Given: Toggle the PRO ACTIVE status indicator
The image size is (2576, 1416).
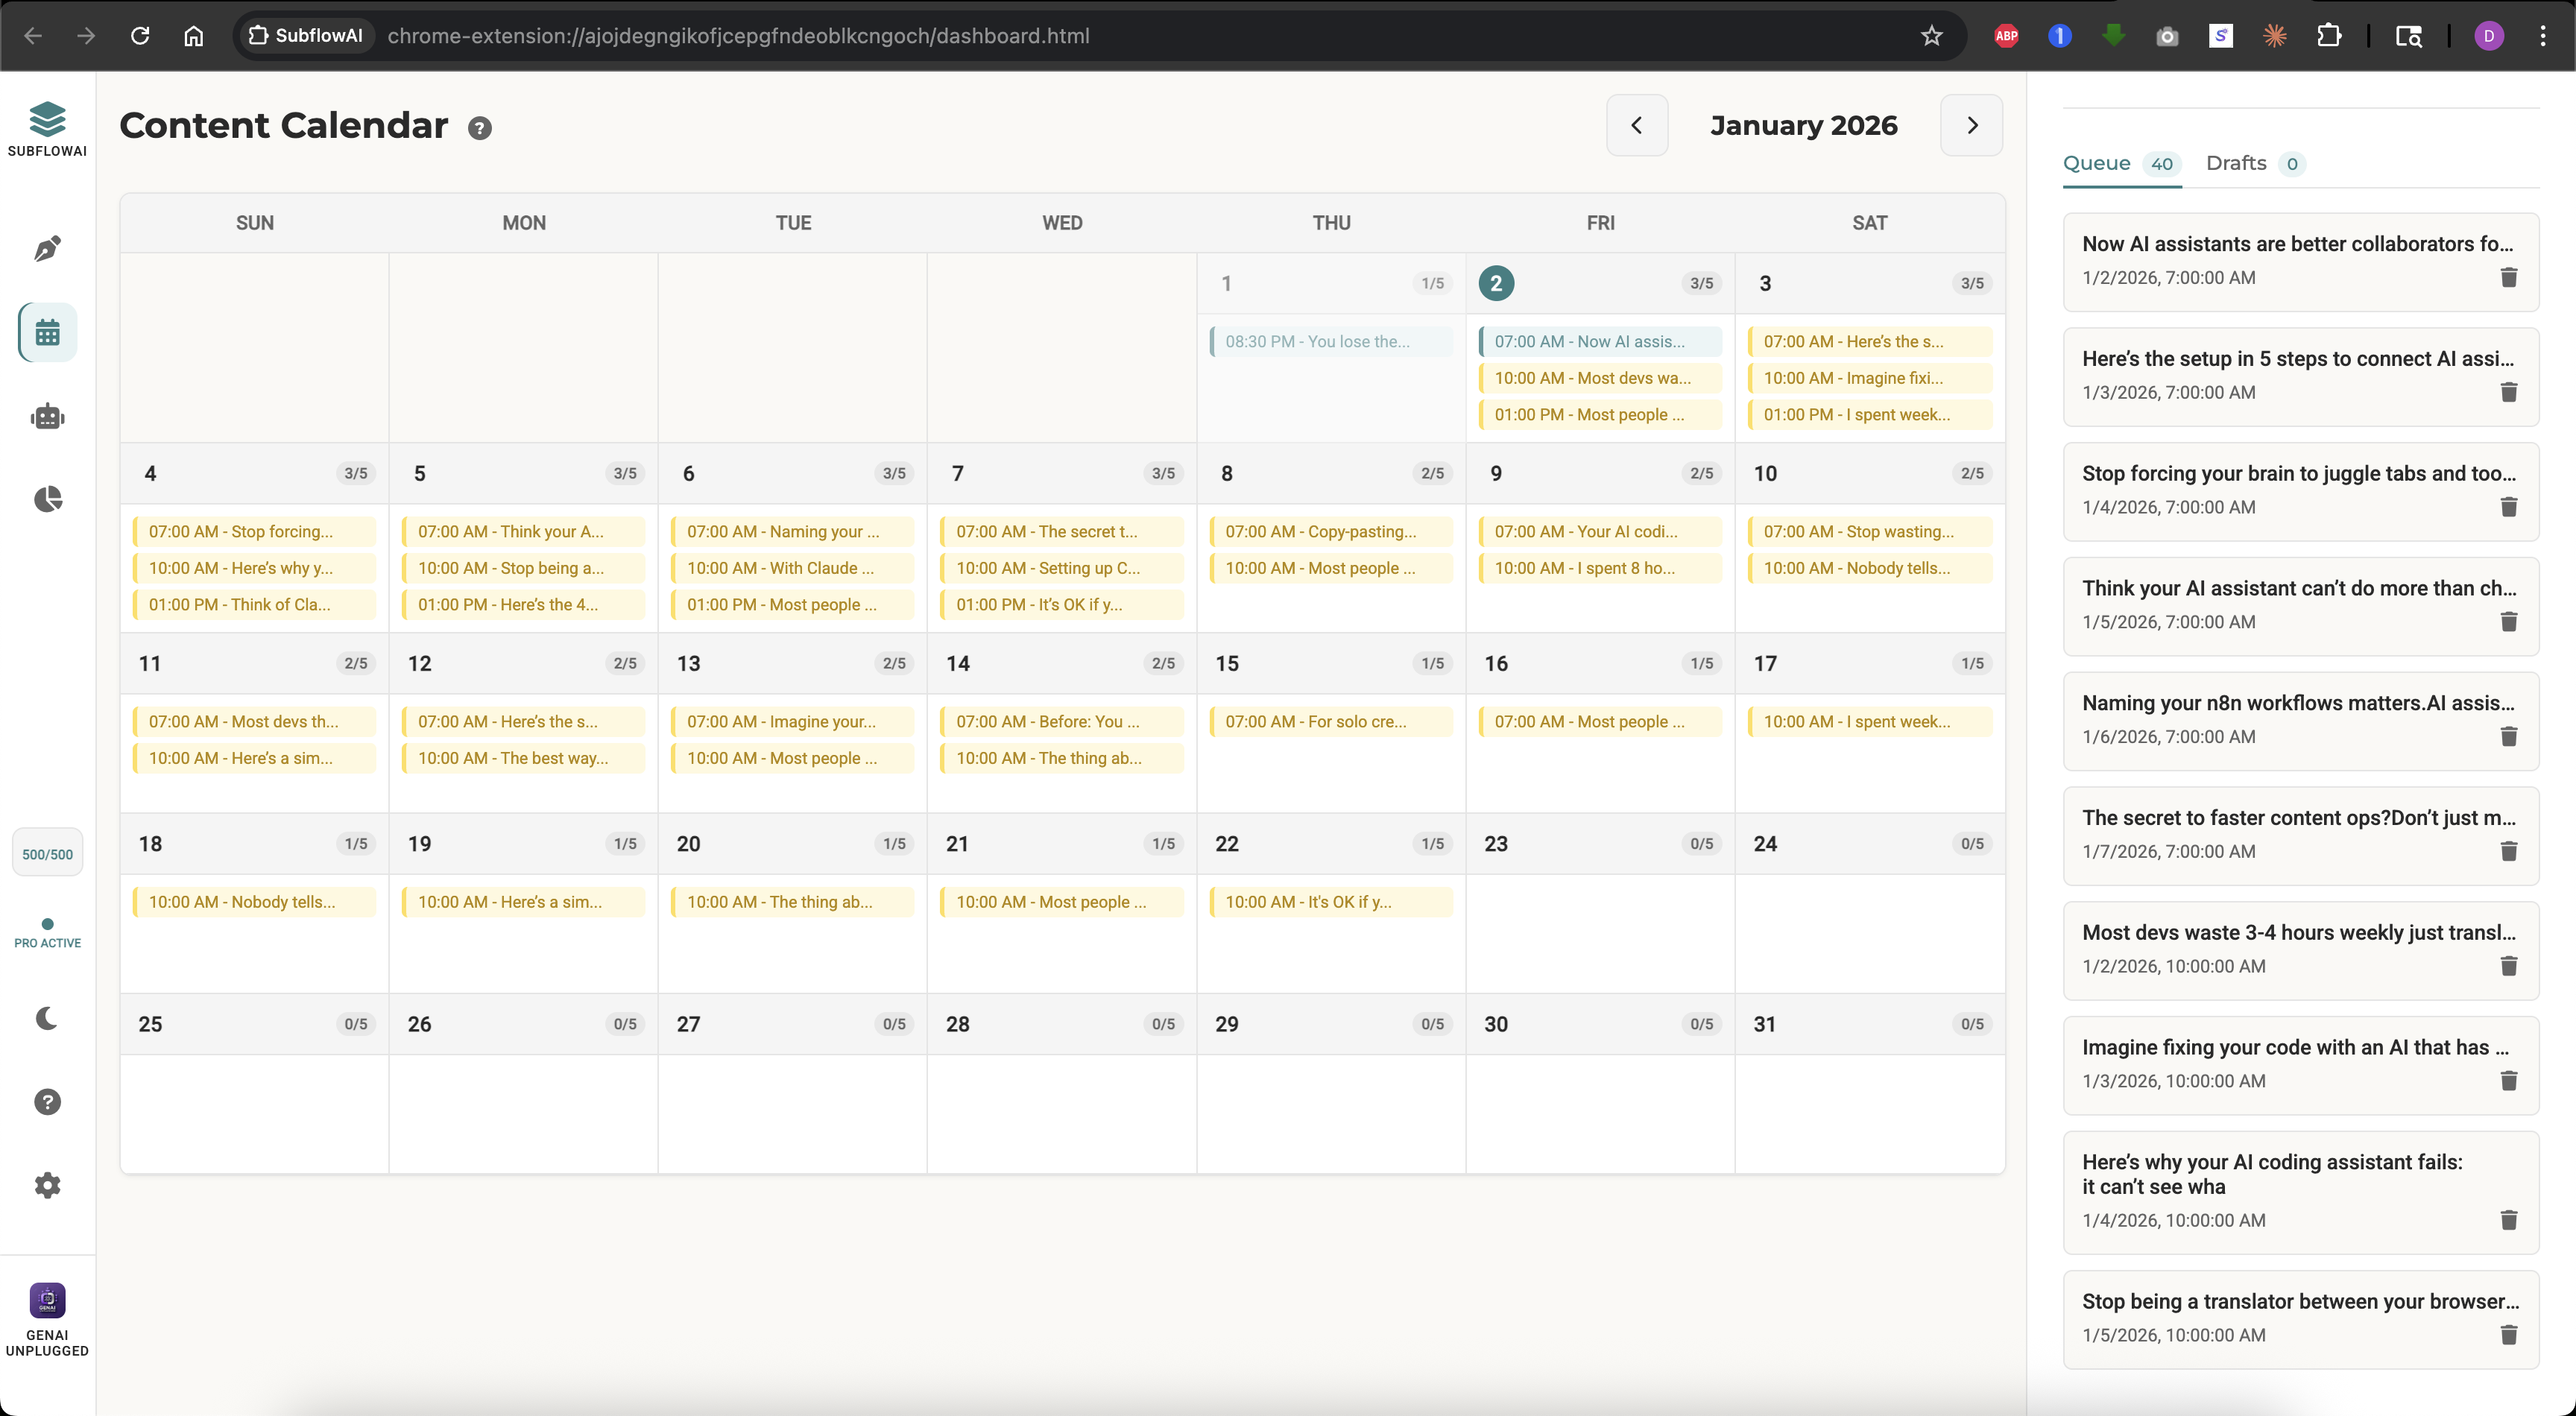Looking at the screenshot, I should point(47,934).
